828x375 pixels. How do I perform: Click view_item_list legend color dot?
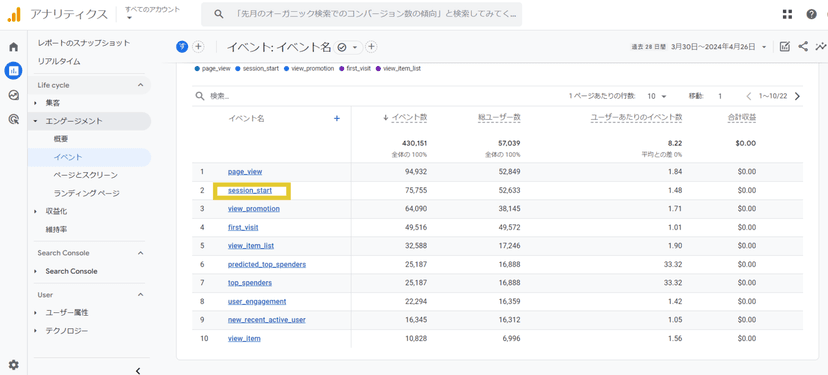pyautogui.click(x=378, y=68)
